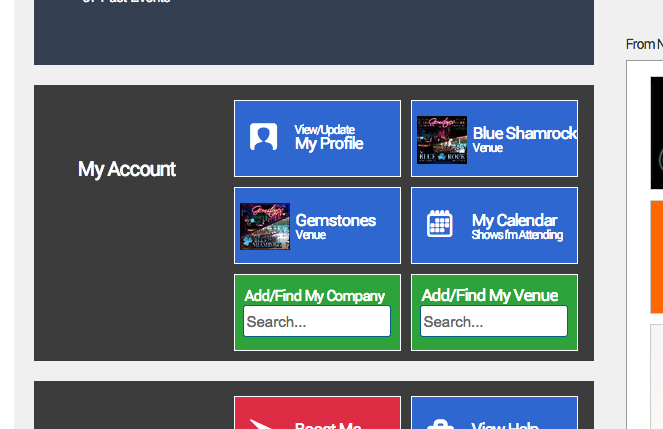Viewport: 663px width, 429px height.
Task: Click the My Profile person icon
Action: 264,138
